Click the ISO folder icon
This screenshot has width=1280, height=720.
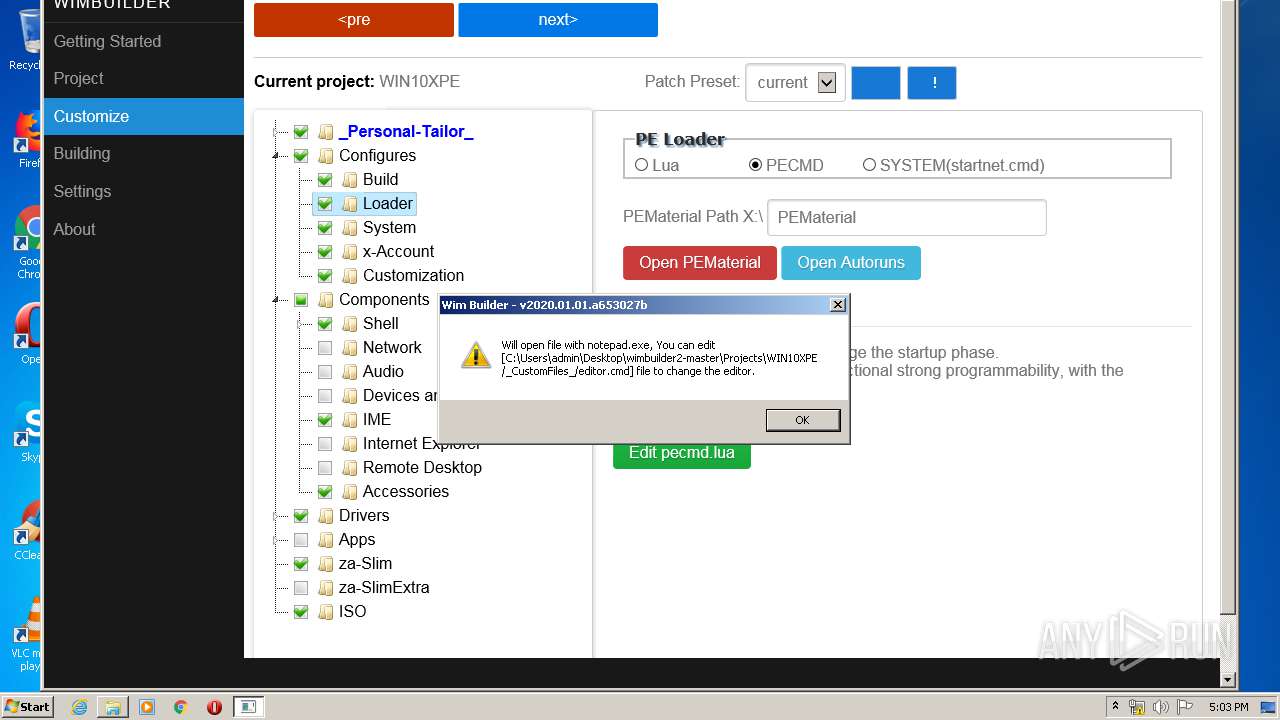click(x=325, y=611)
